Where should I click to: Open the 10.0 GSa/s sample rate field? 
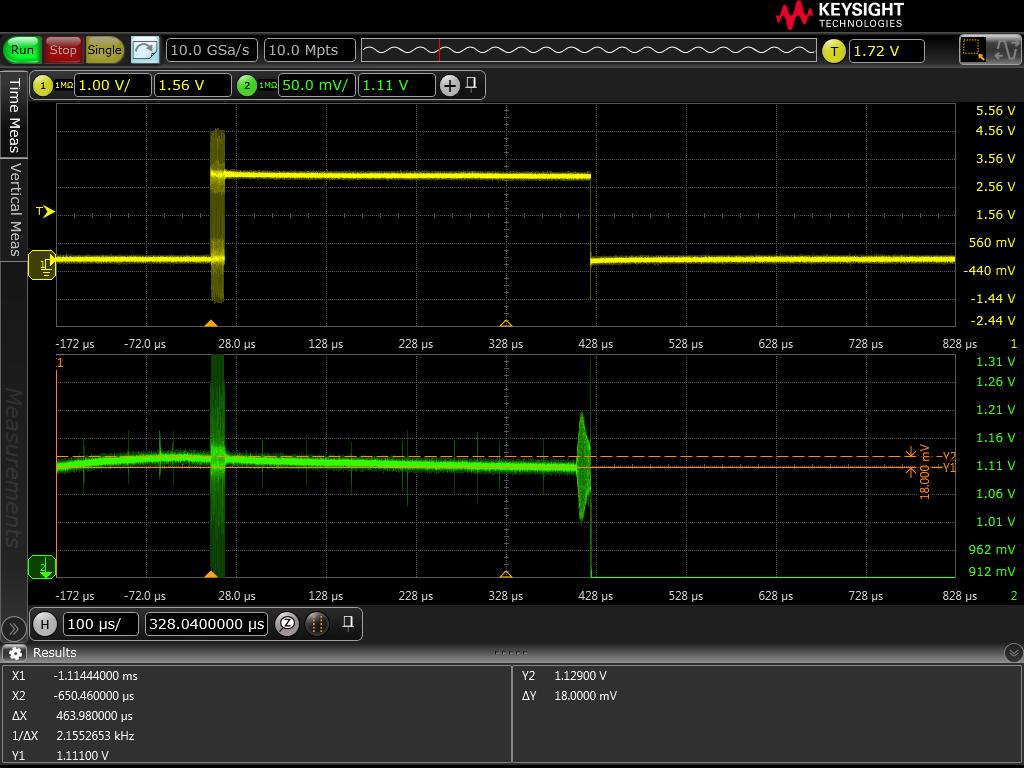point(212,50)
